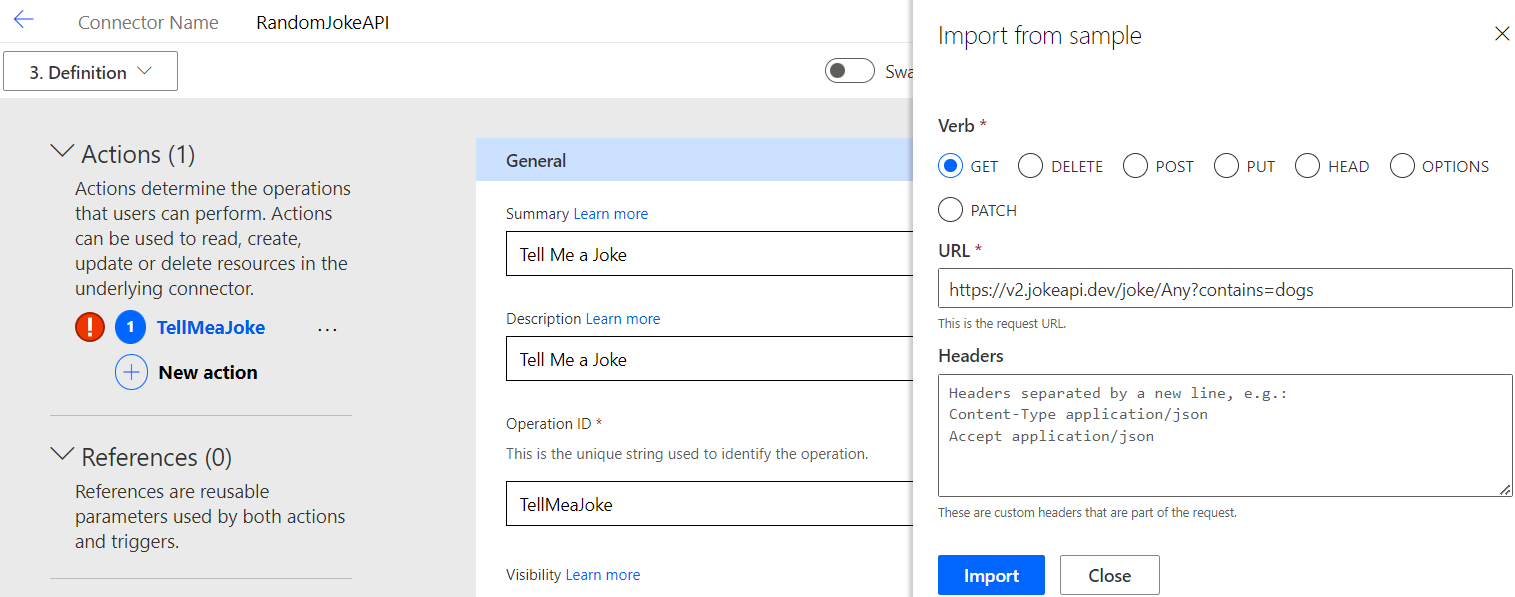Screen dimensions: 1515x597
Task: Select the OPTIONS verb radio button
Action: pyautogui.click(x=1402, y=166)
